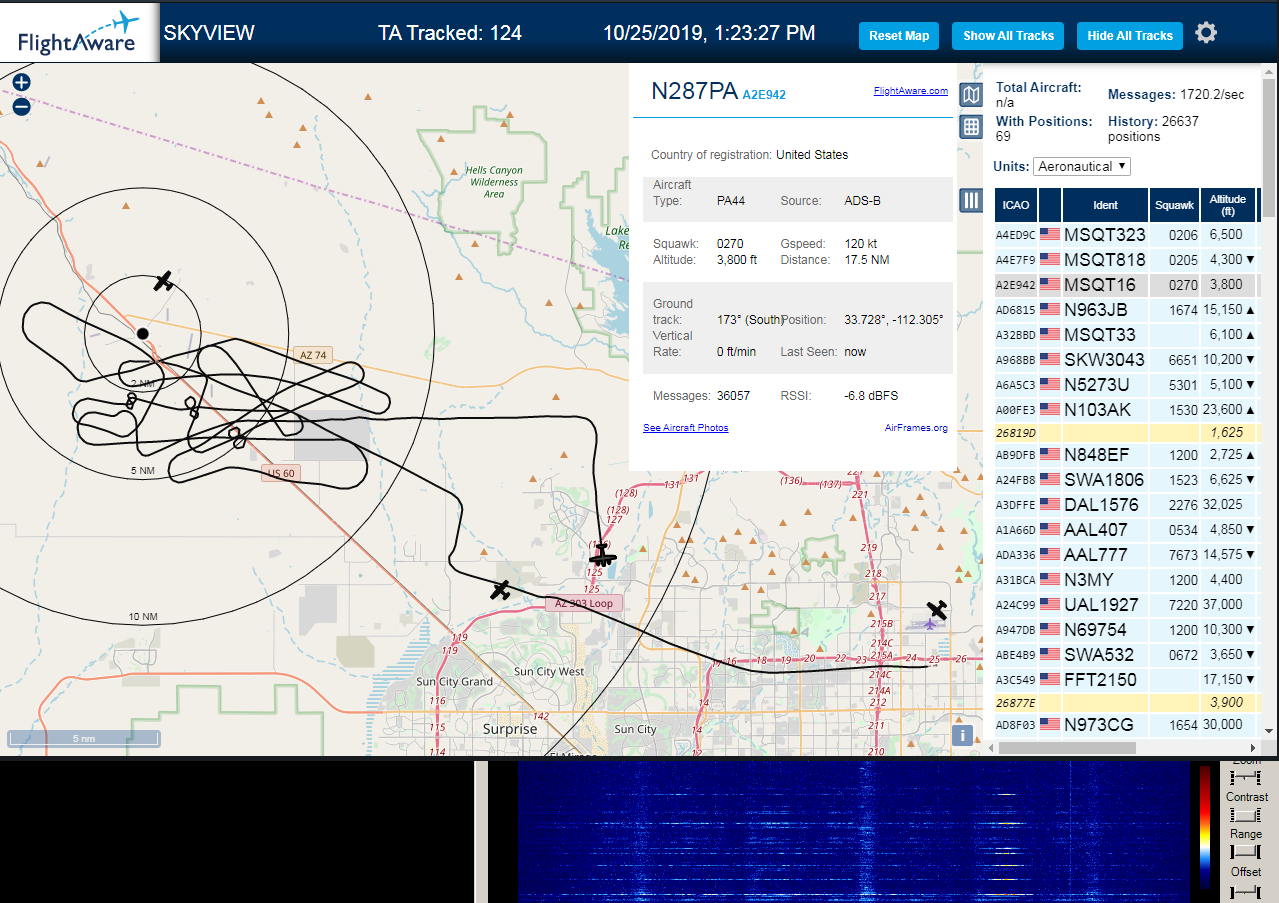This screenshot has height=903, width=1279.
Task: Click the table horizontal scrollbar thumb
Action: coord(1066,747)
